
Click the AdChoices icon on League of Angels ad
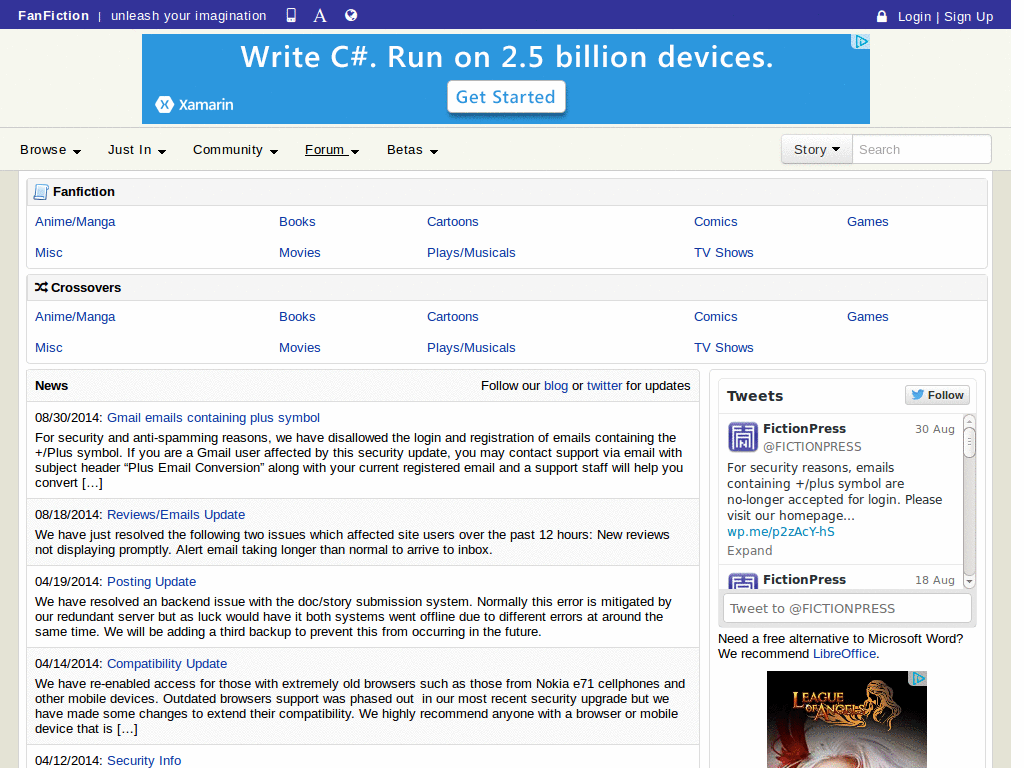918,679
